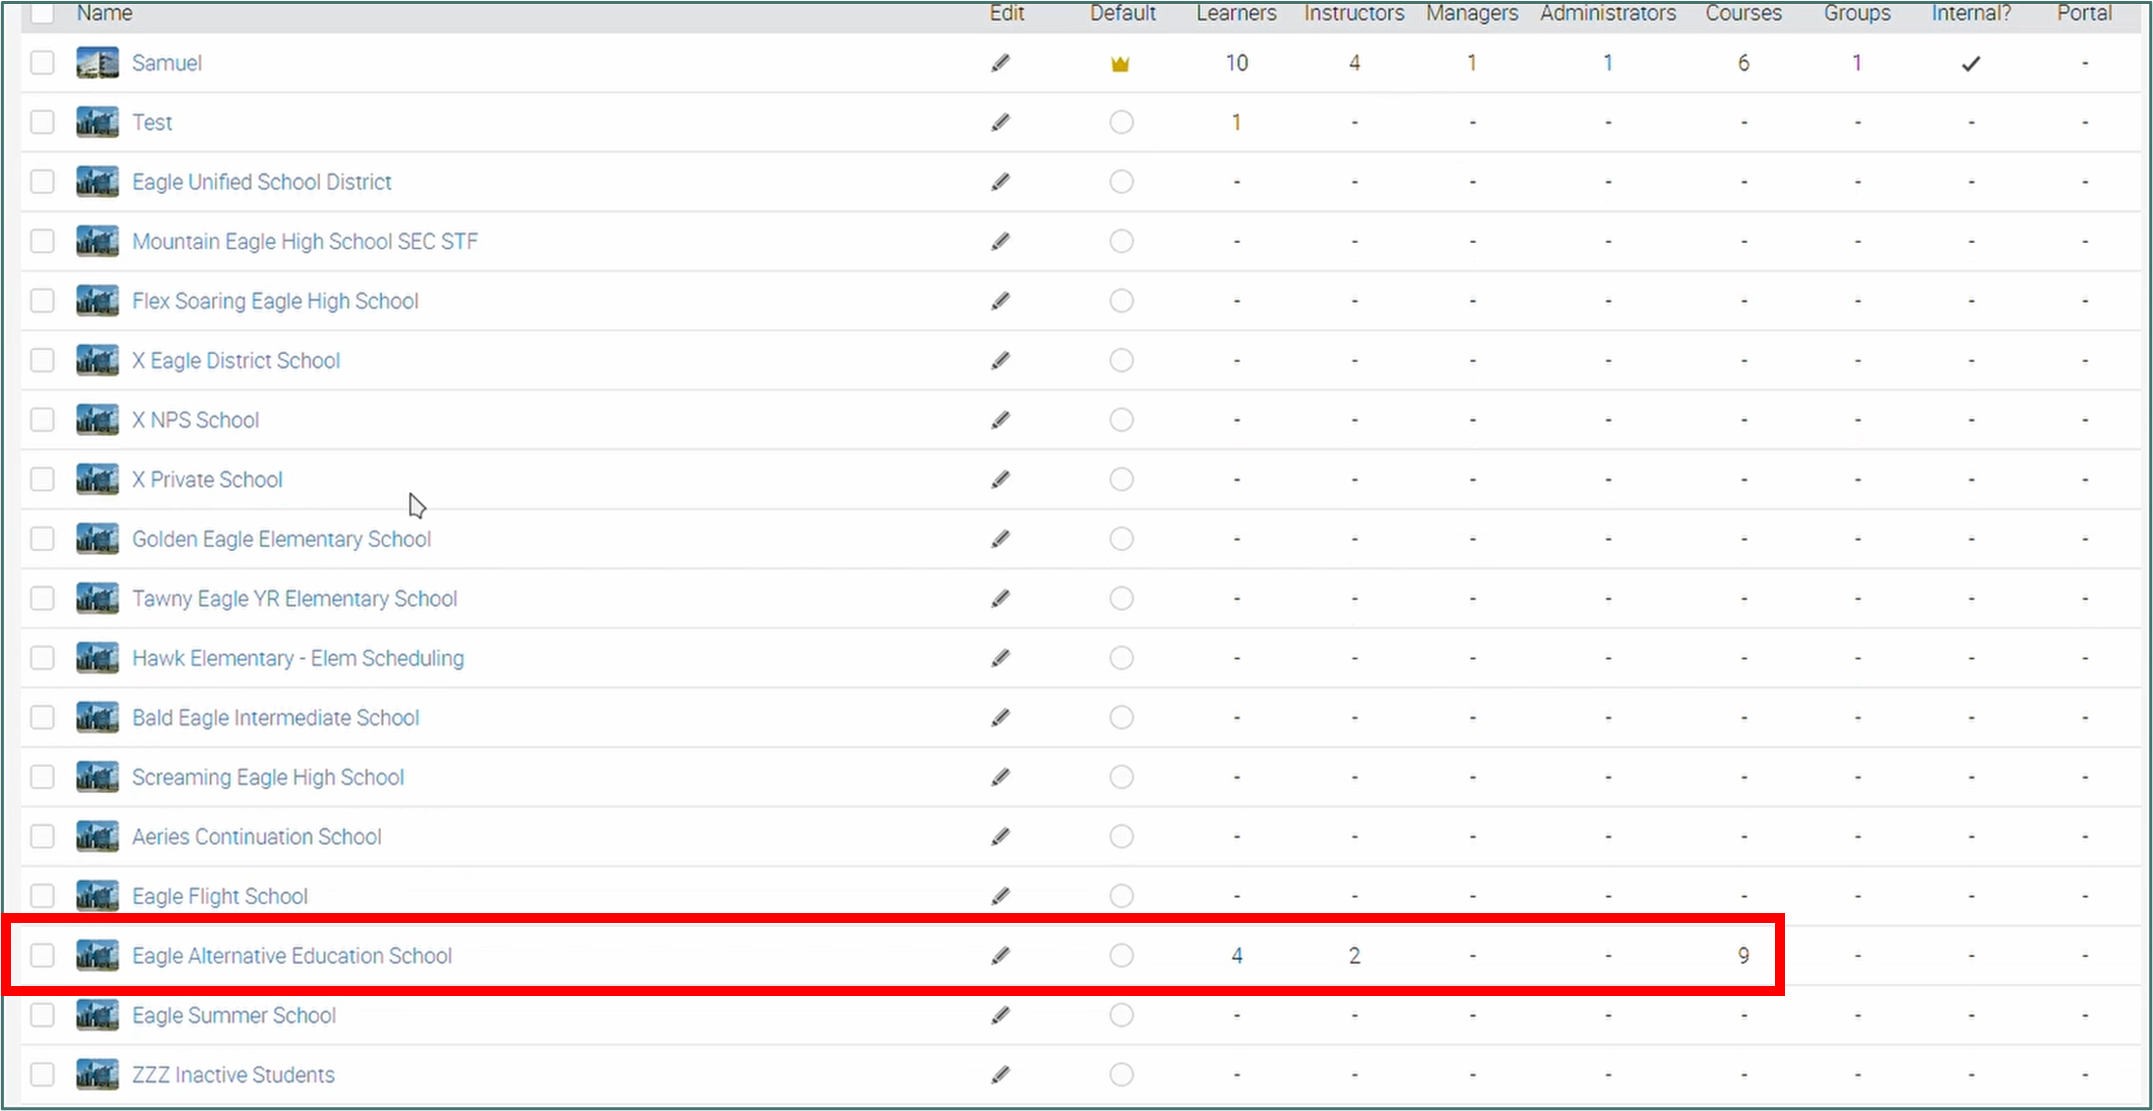Click the edit pencil for Samuel
This screenshot has height=1111, width=2153.
1000,63
